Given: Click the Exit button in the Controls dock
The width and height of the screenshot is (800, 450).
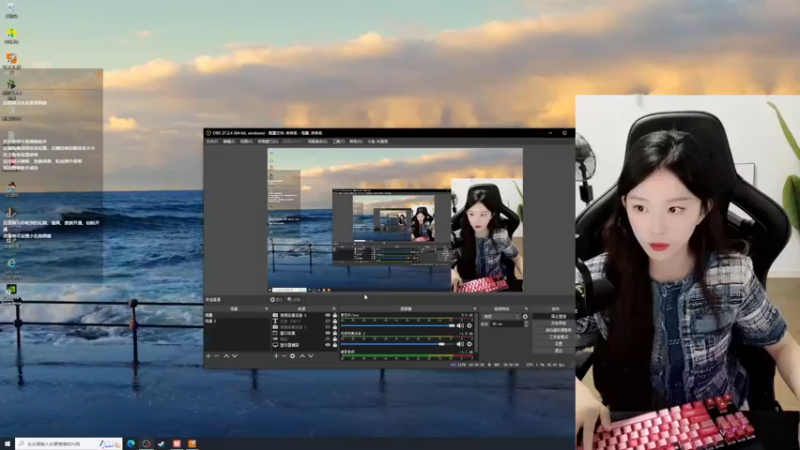Looking at the screenshot, I should [555, 351].
